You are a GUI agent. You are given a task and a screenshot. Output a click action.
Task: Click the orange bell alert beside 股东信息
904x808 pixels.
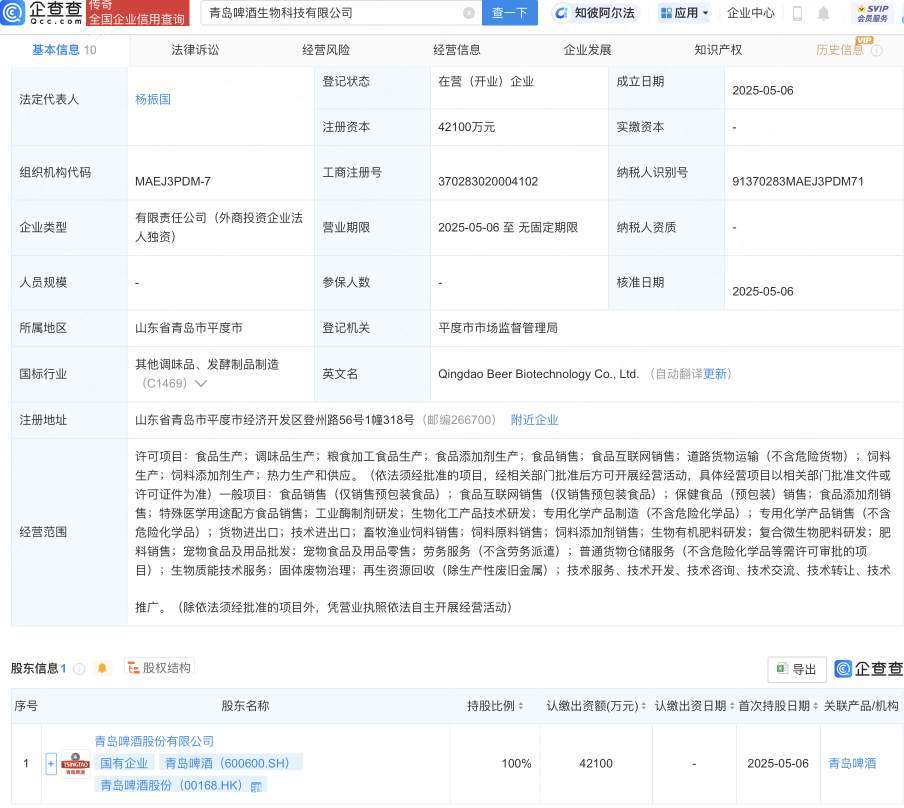click(x=102, y=668)
